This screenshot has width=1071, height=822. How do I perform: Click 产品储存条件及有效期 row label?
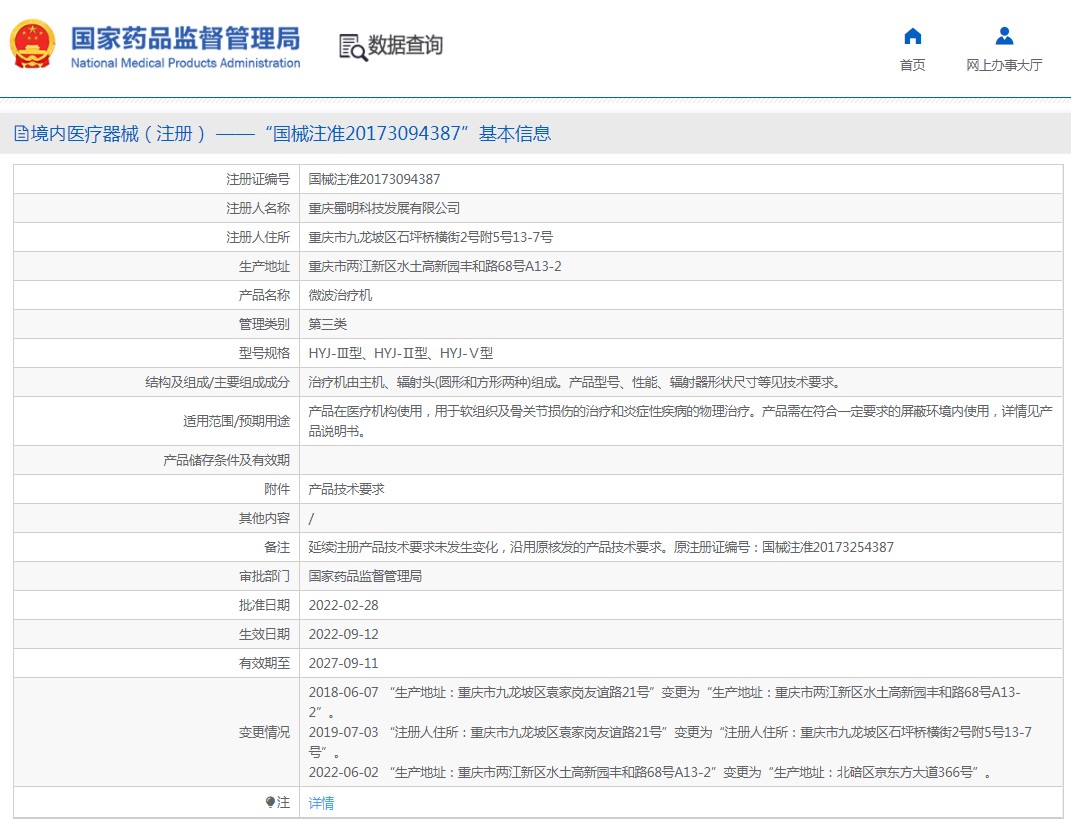click(226, 461)
